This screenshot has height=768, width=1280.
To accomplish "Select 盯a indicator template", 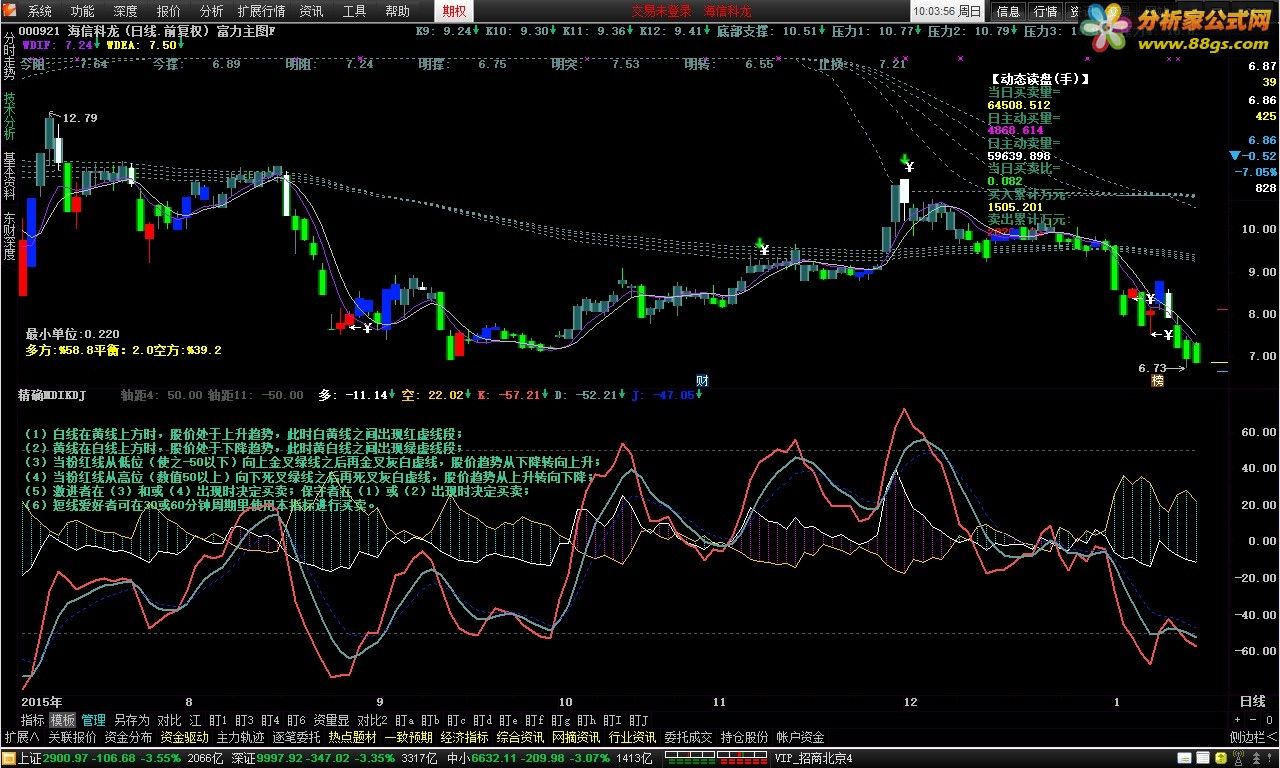I will pyautogui.click(x=404, y=720).
